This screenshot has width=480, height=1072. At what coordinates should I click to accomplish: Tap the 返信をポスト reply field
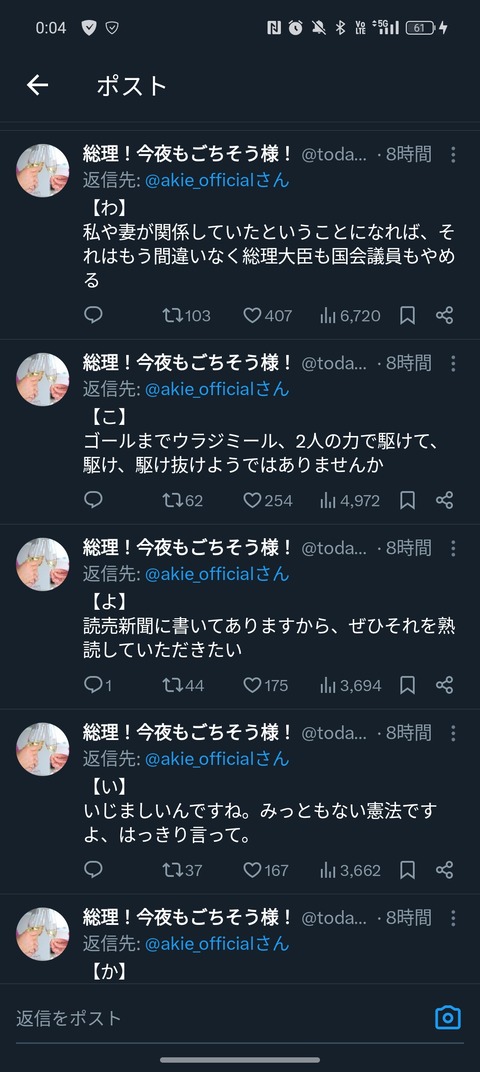pyautogui.click(x=219, y=1018)
